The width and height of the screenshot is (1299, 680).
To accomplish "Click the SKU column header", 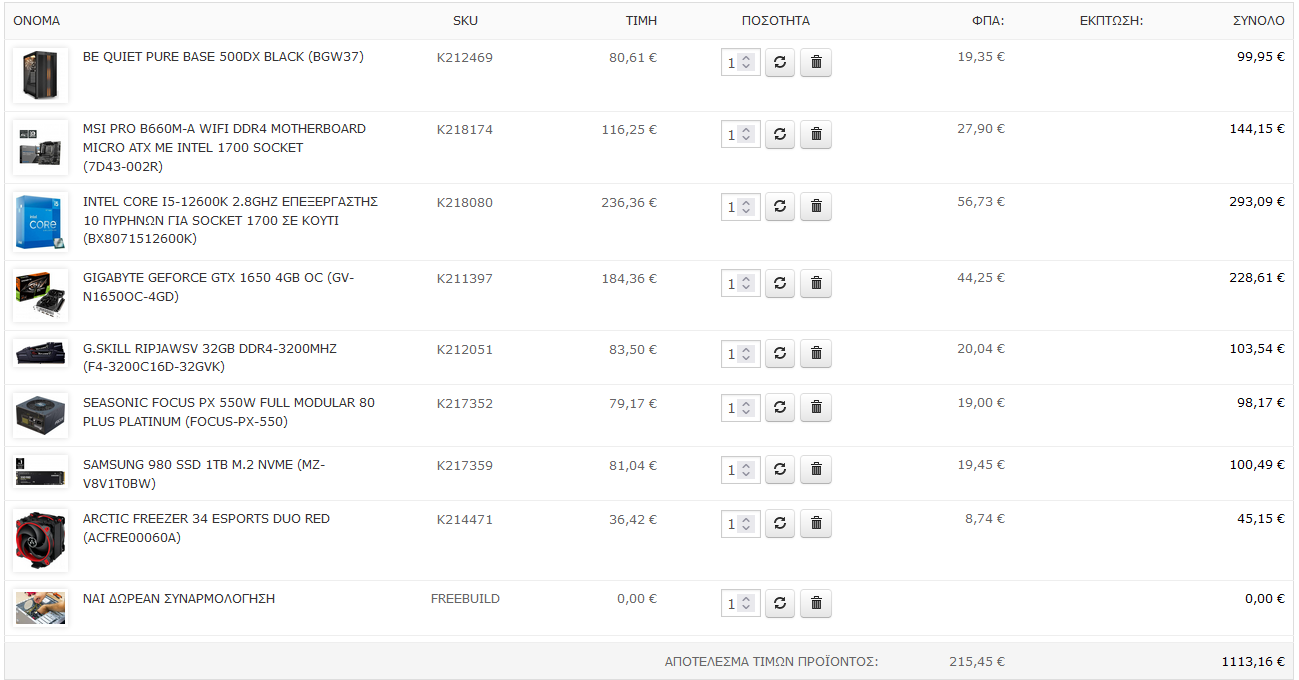I will click(x=465, y=20).
